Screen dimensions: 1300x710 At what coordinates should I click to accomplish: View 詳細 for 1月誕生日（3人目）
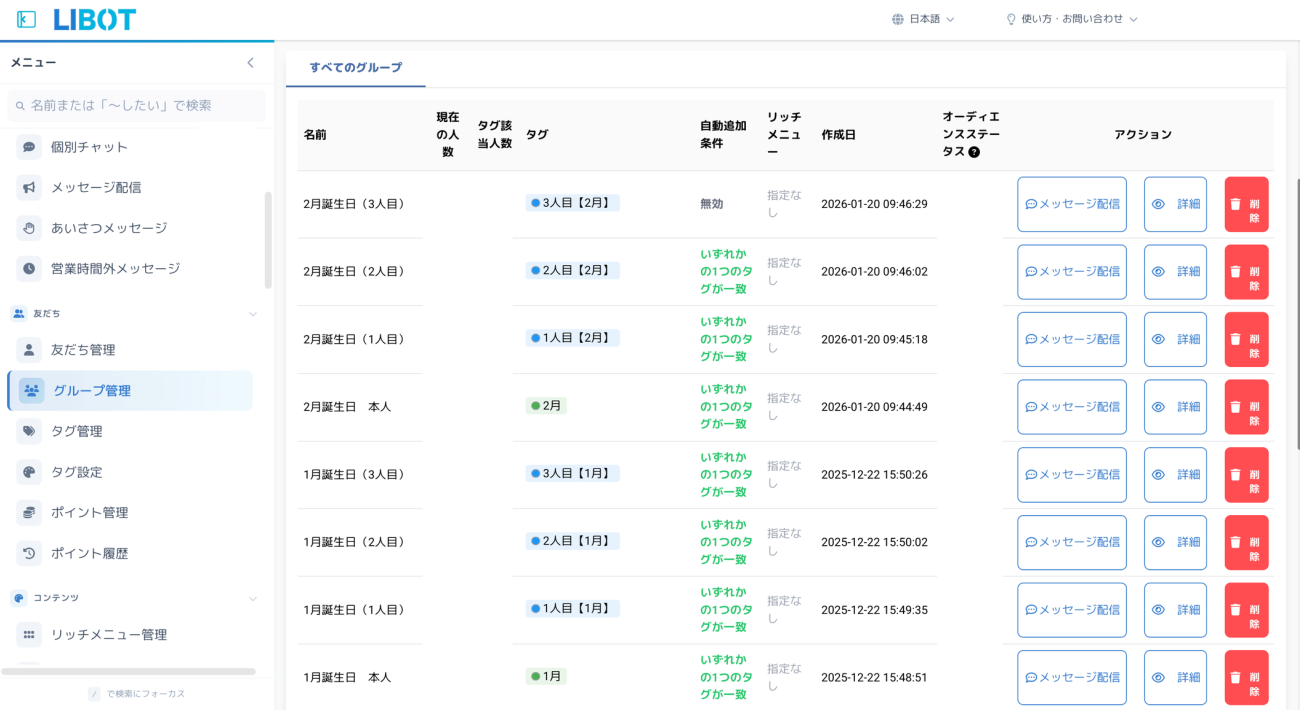click(1175, 475)
